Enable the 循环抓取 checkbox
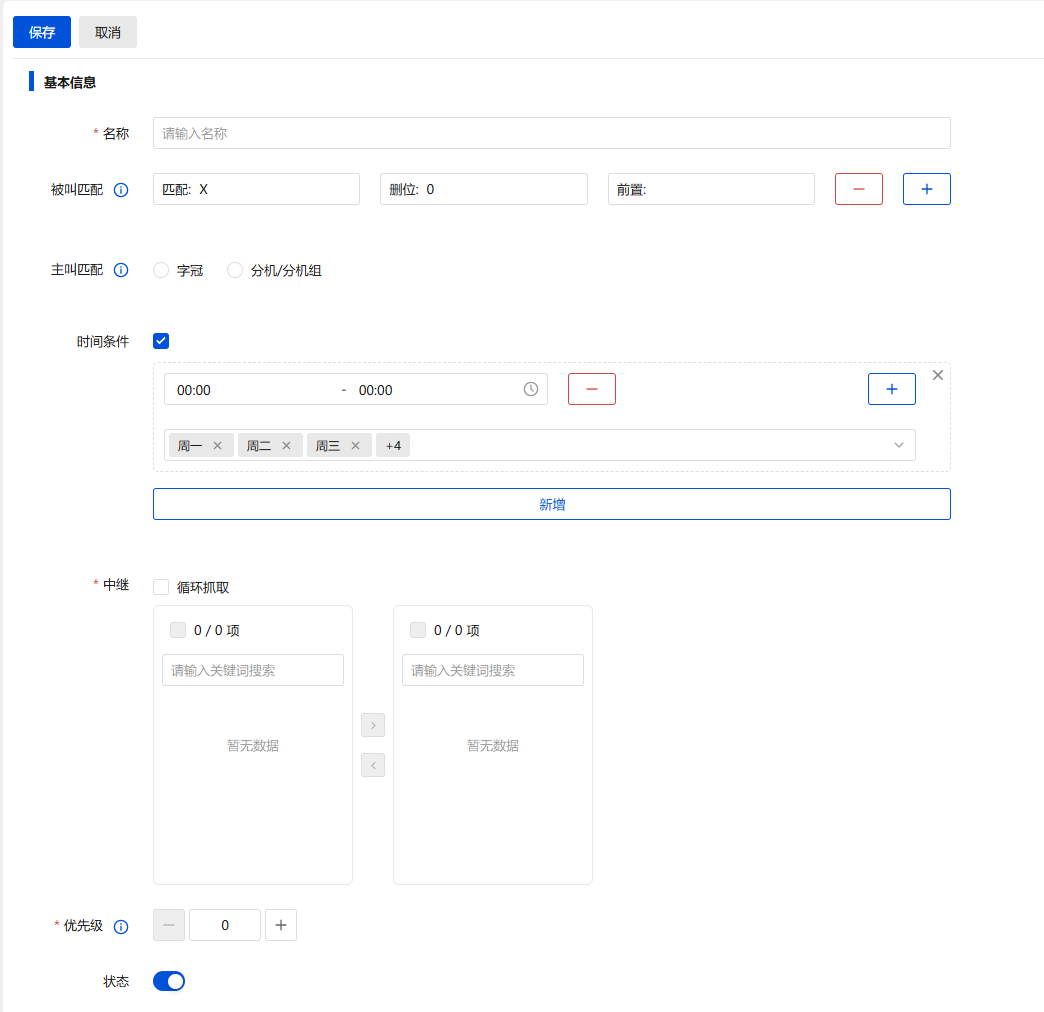1044x1012 pixels. tap(161, 587)
